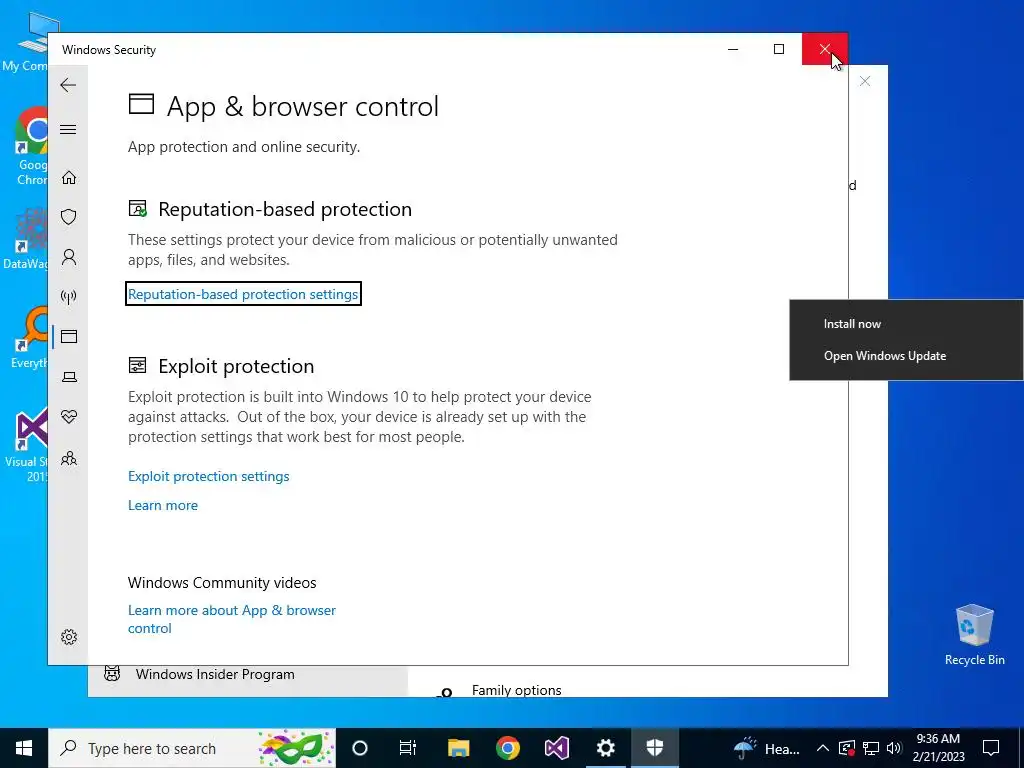The height and width of the screenshot is (768, 1024).
Task: Select App & browser control sidebar icon
Action: pos(69,337)
